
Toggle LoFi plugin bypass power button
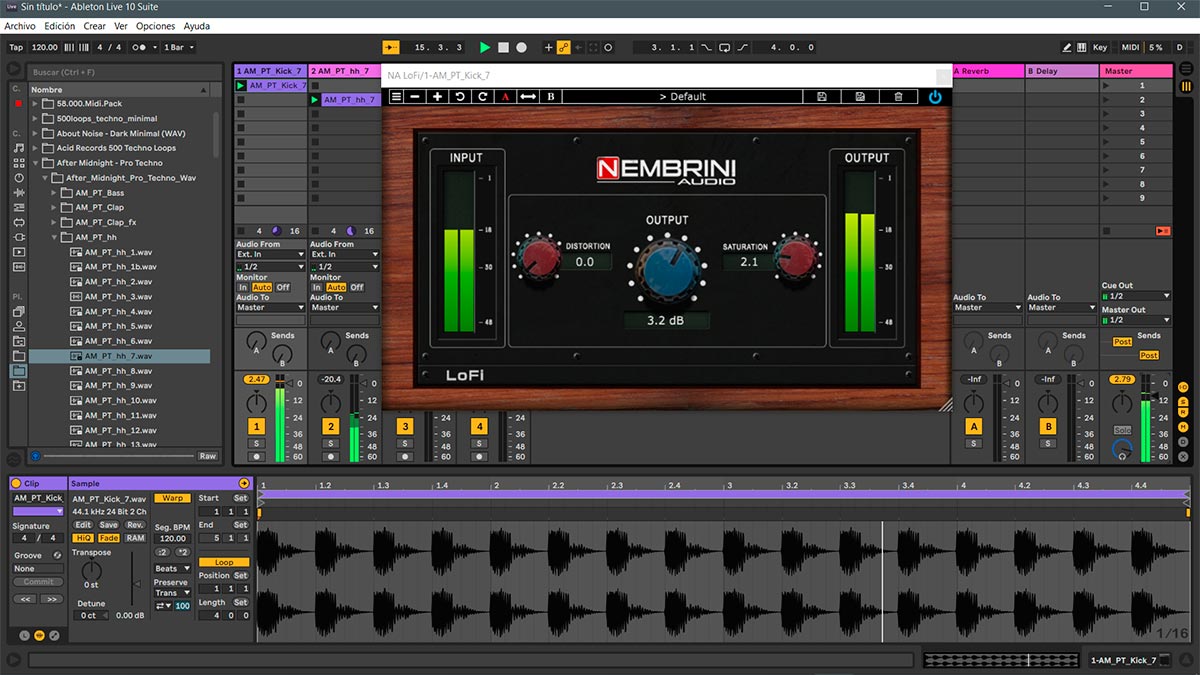(x=935, y=97)
